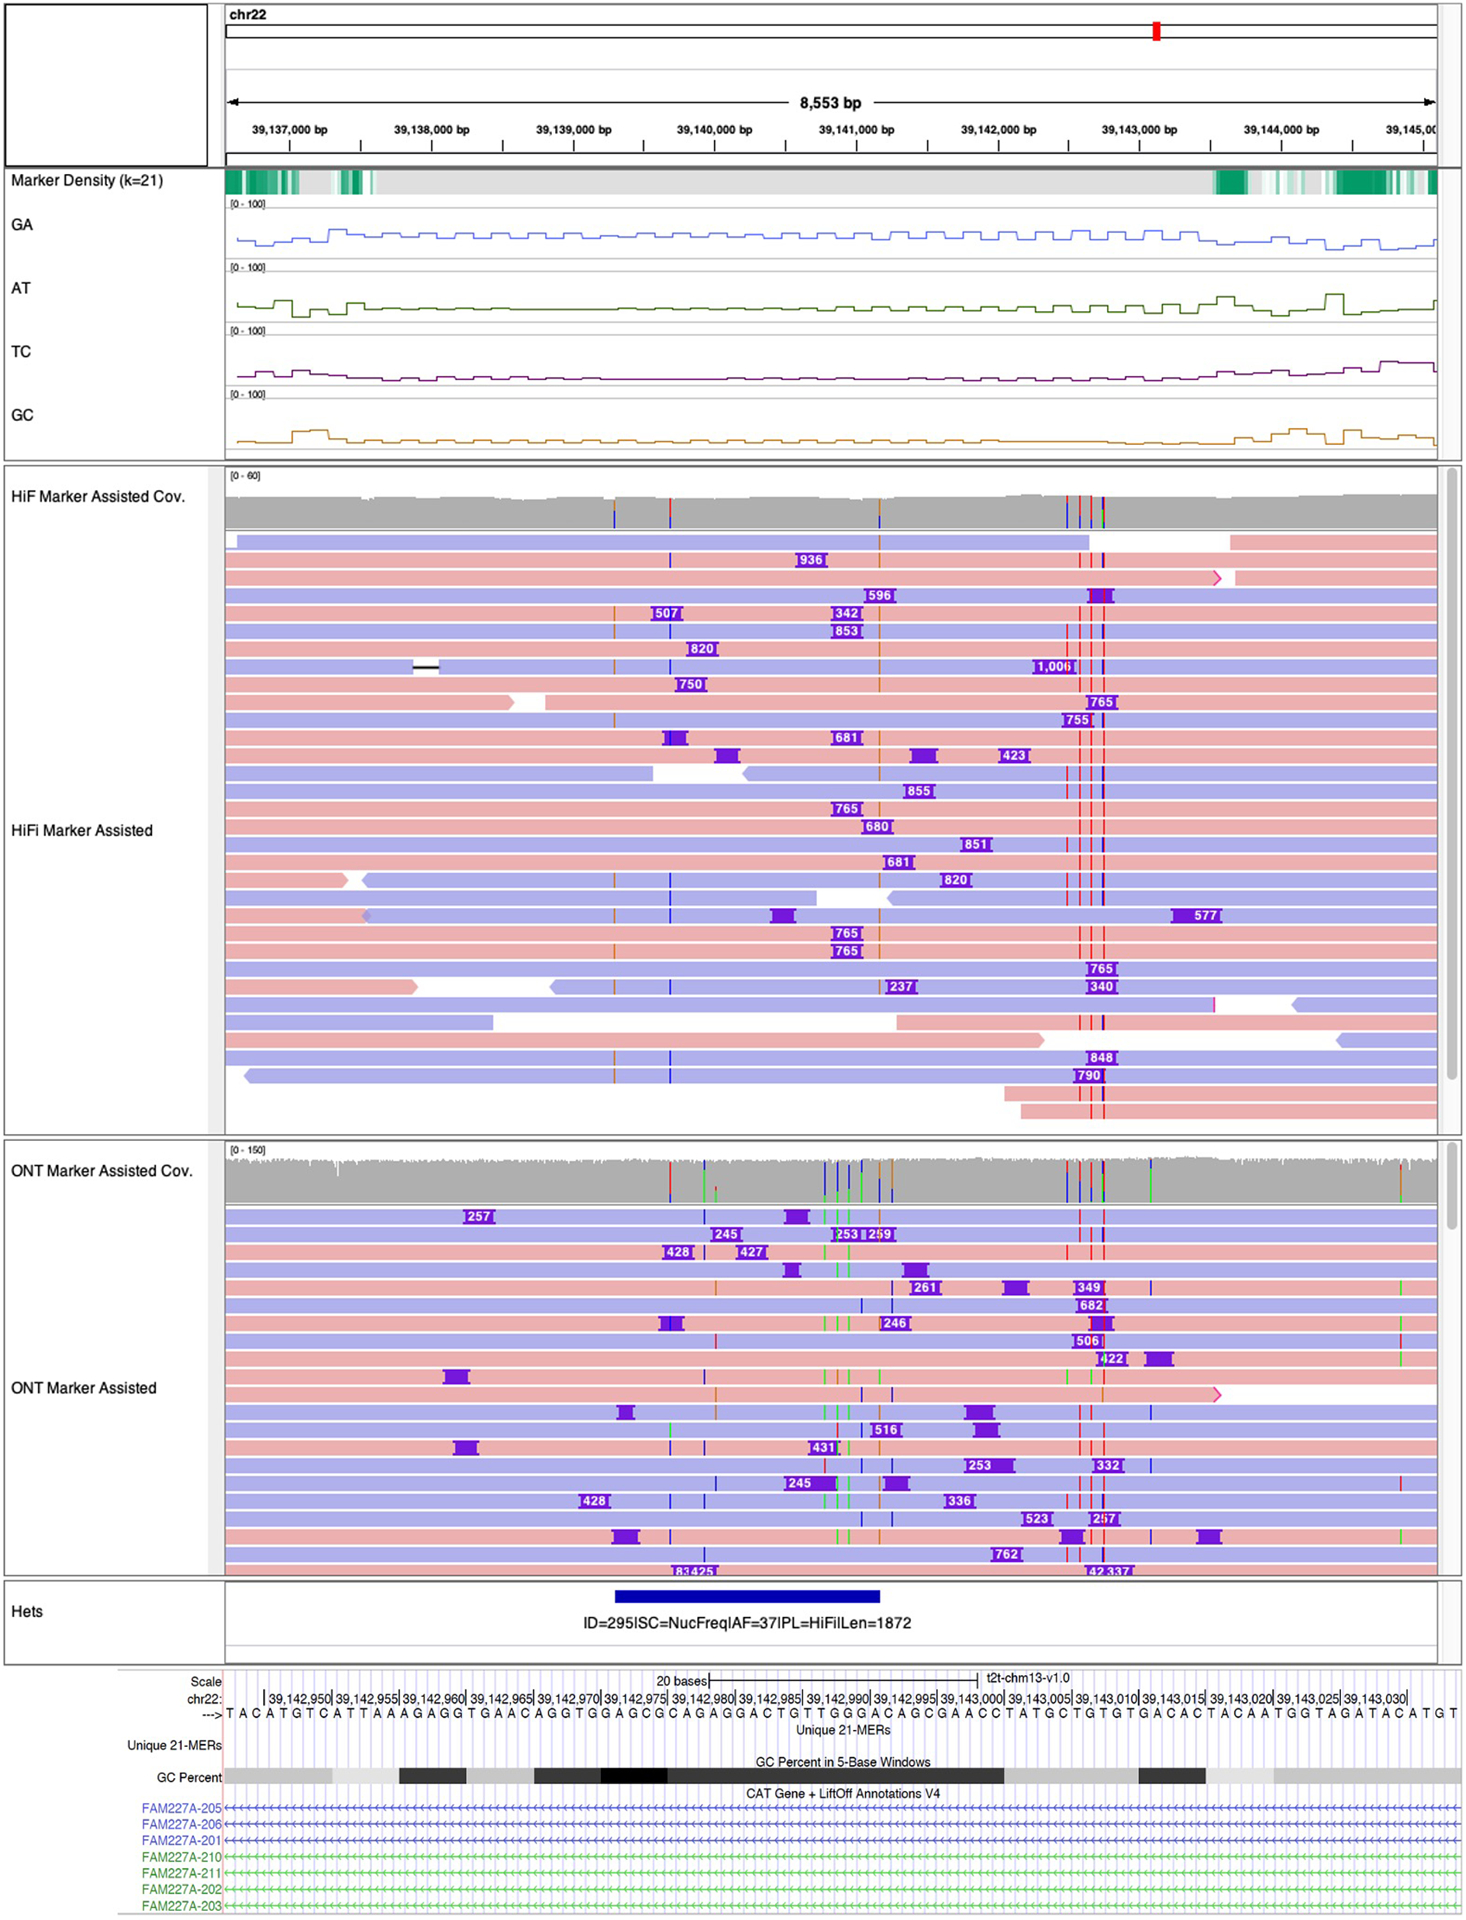Open the FAM227A-205 transcript link
Image resolution: width=1466 pixels, height=1920 pixels.
[181, 1809]
